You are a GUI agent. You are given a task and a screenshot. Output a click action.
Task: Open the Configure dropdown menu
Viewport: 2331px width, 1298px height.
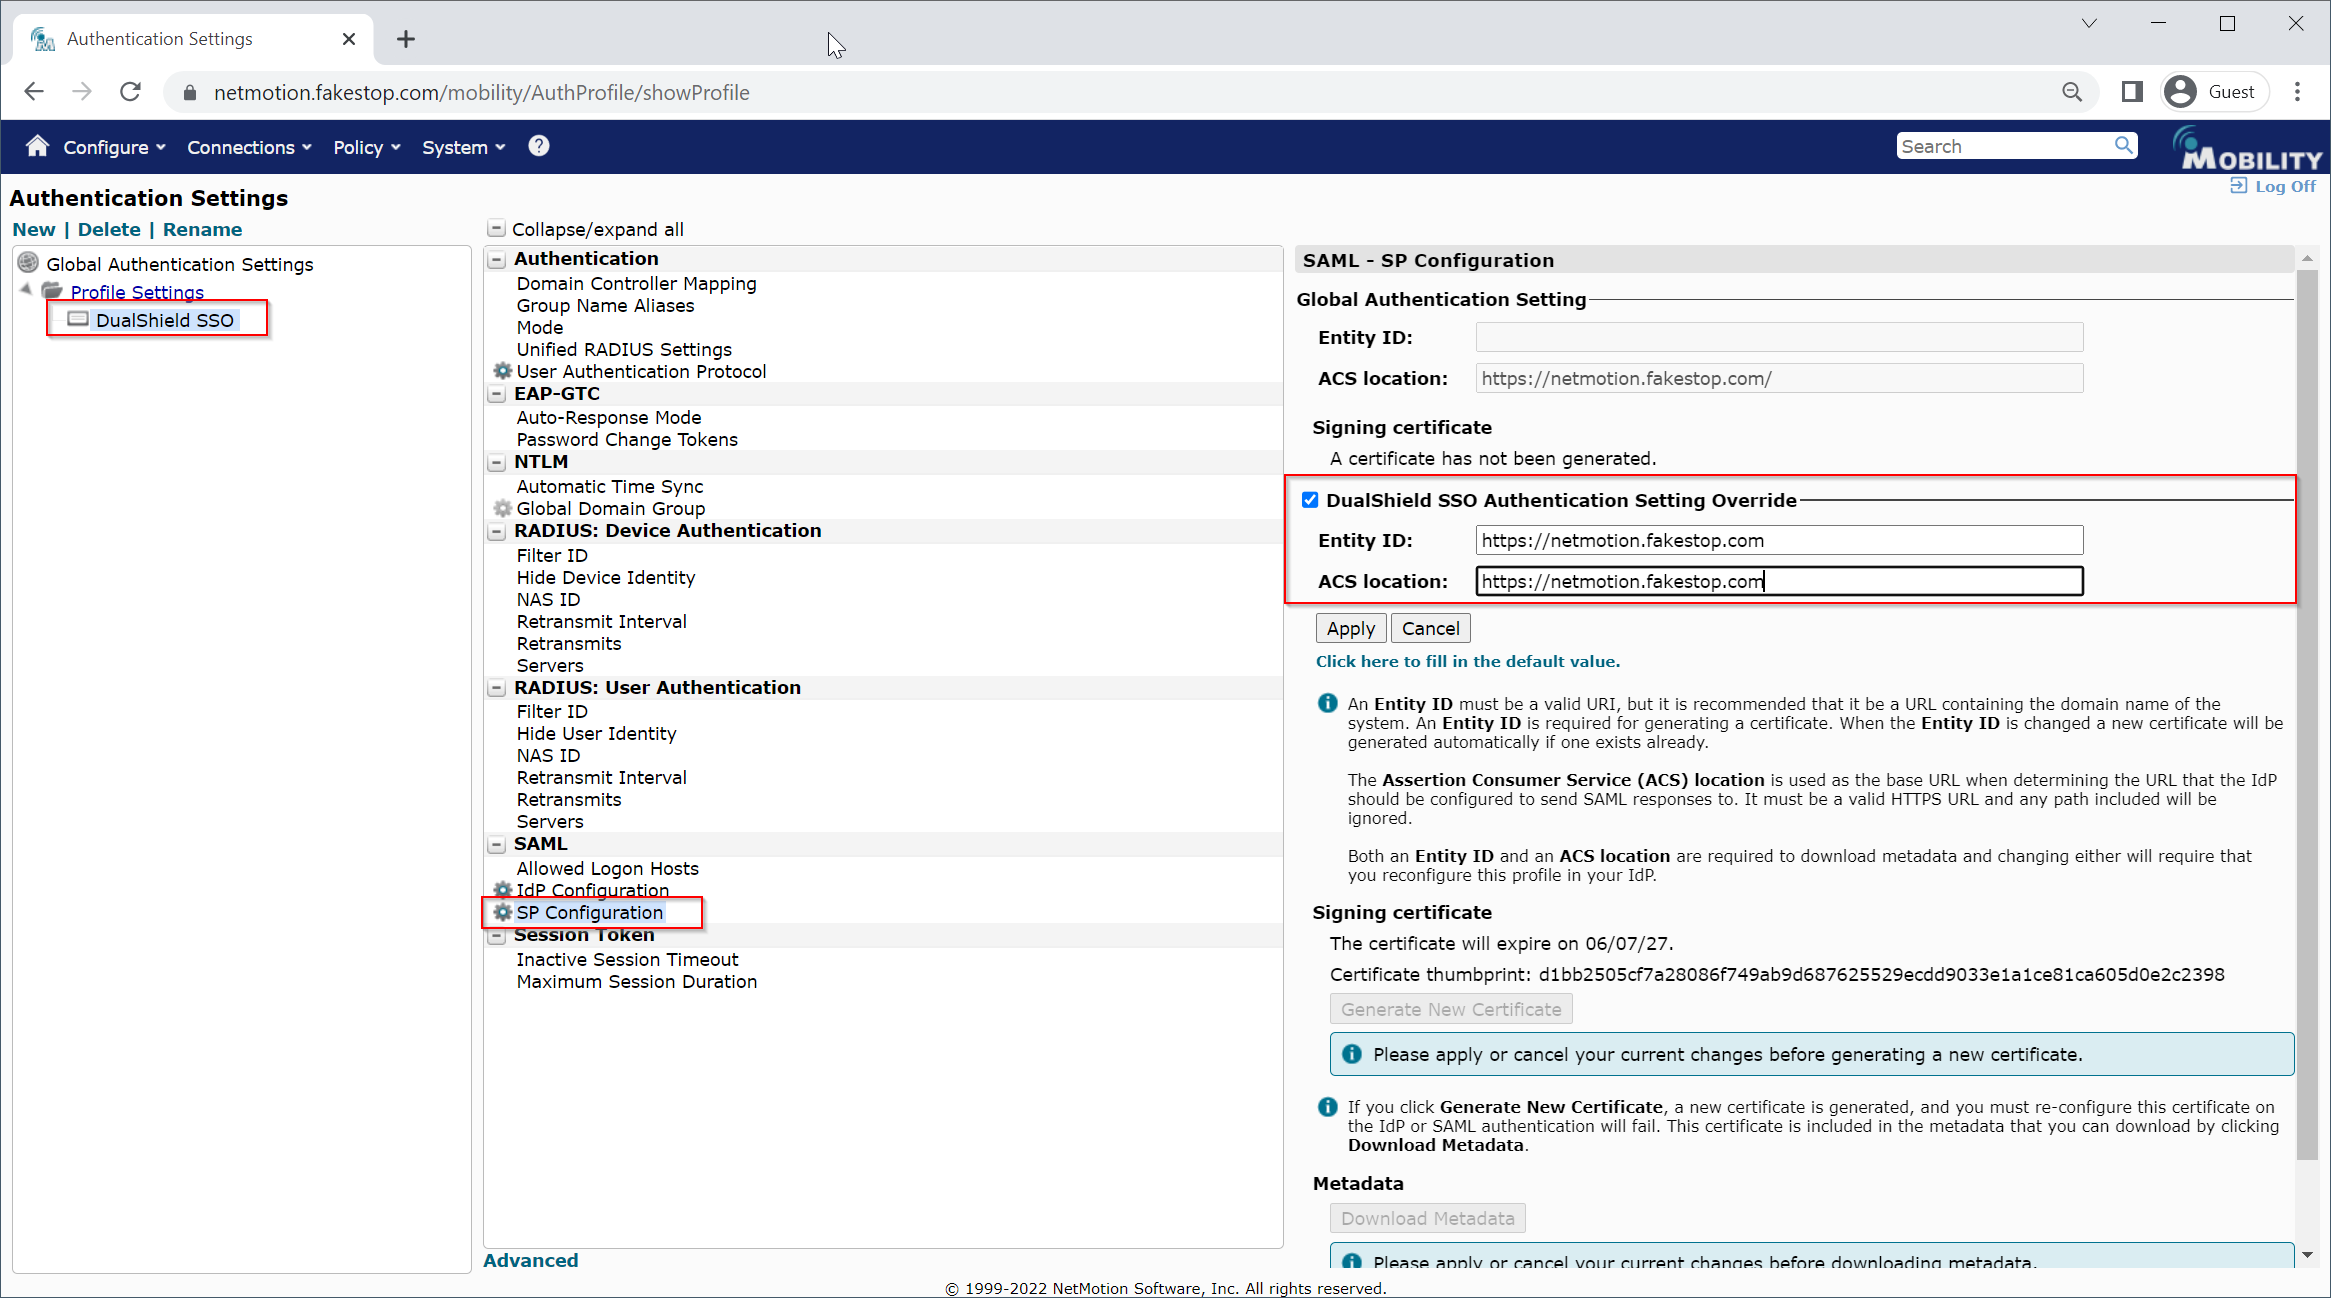(x=114, y=147)
